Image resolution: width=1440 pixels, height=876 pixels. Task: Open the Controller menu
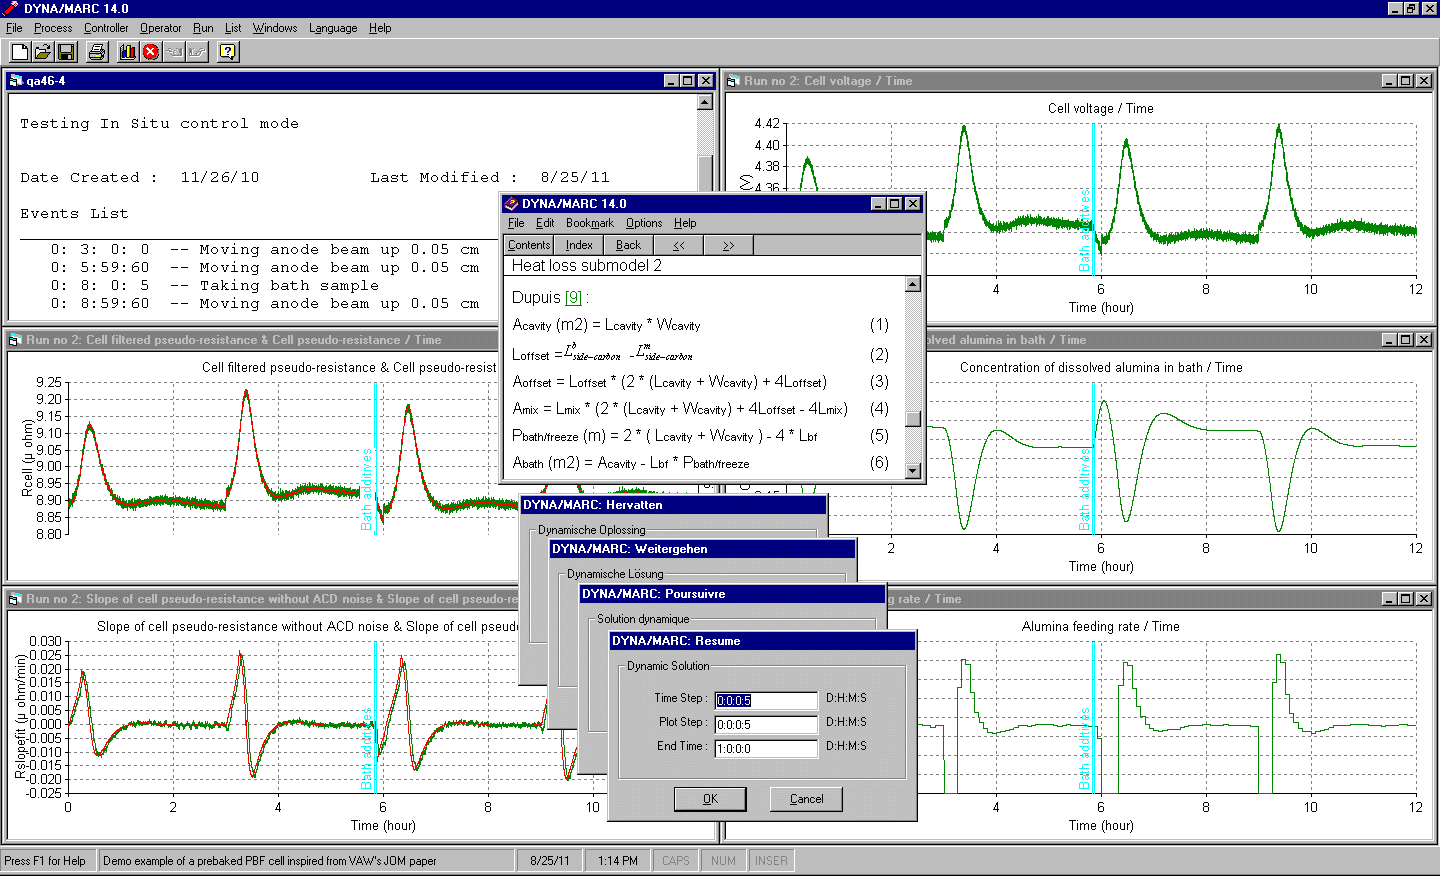[x=106, y=28]
